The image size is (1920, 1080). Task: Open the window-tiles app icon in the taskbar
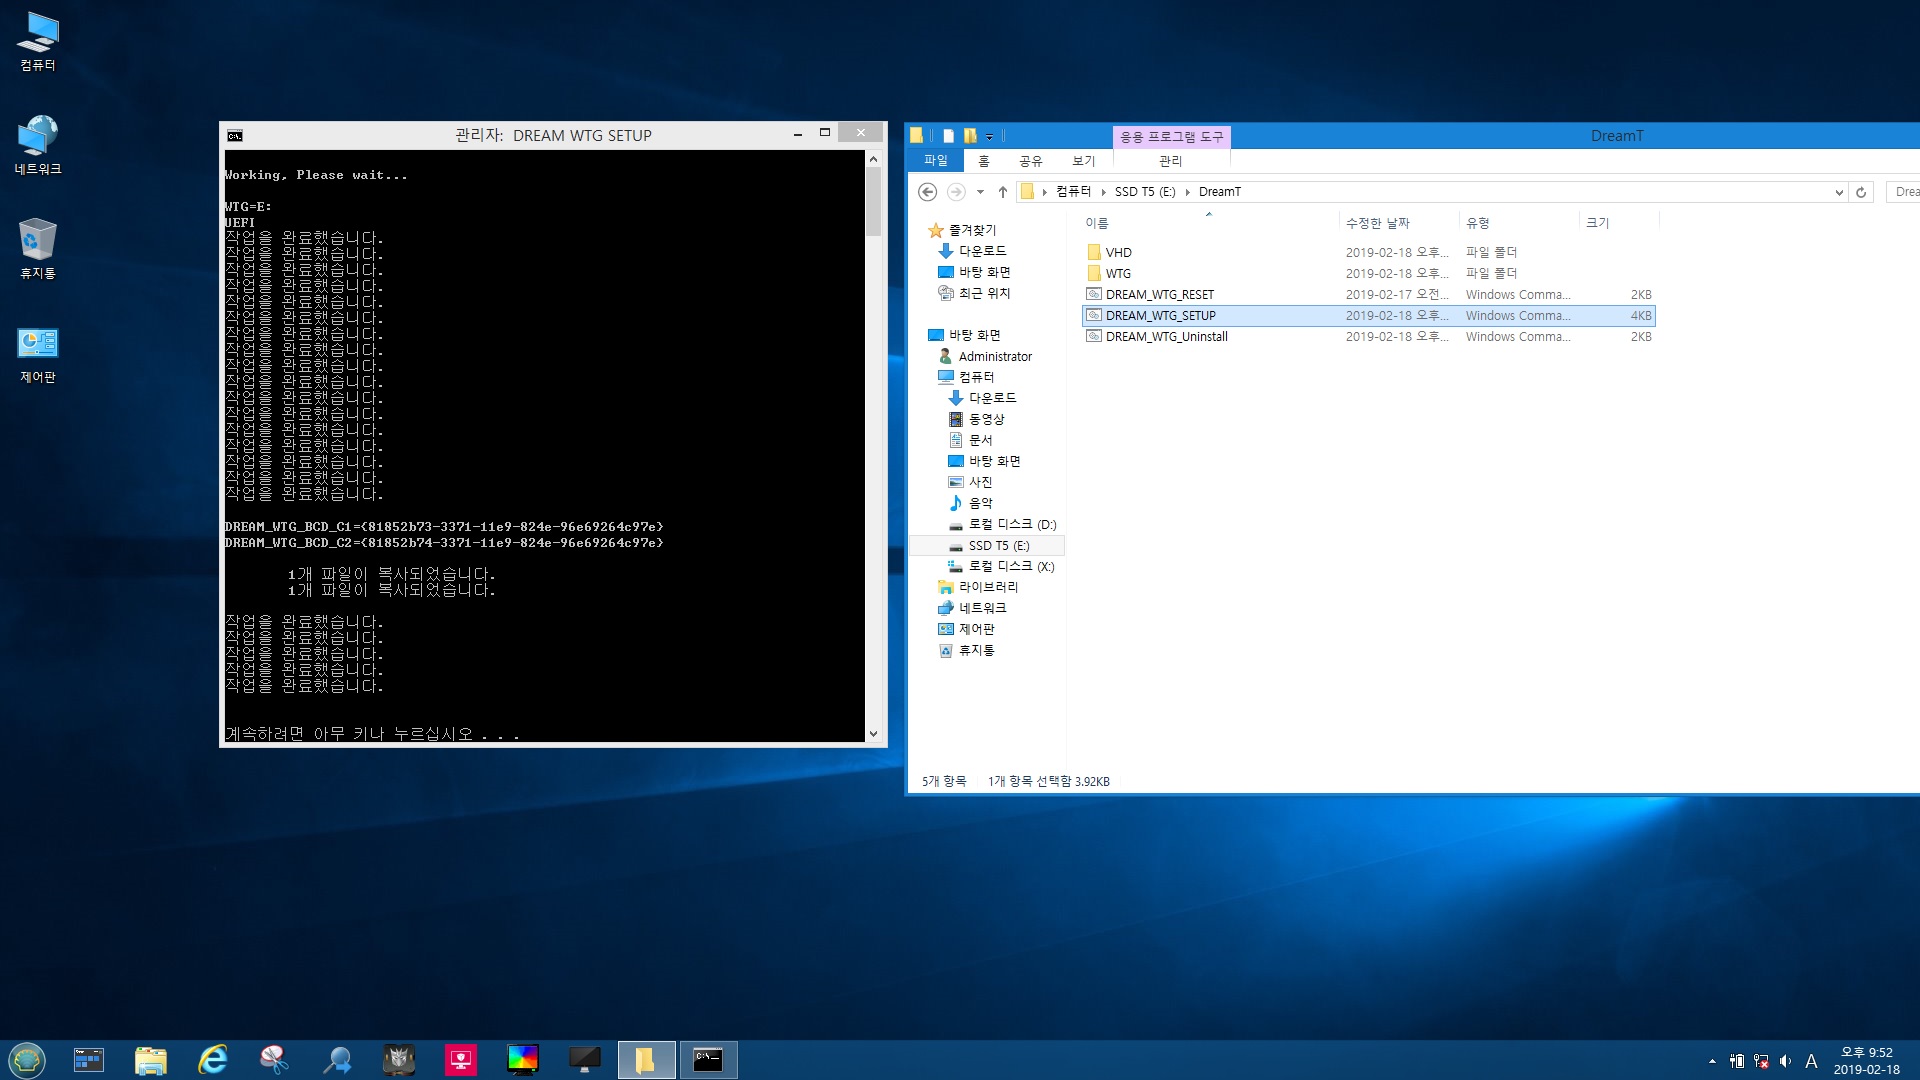[89, 1060]
